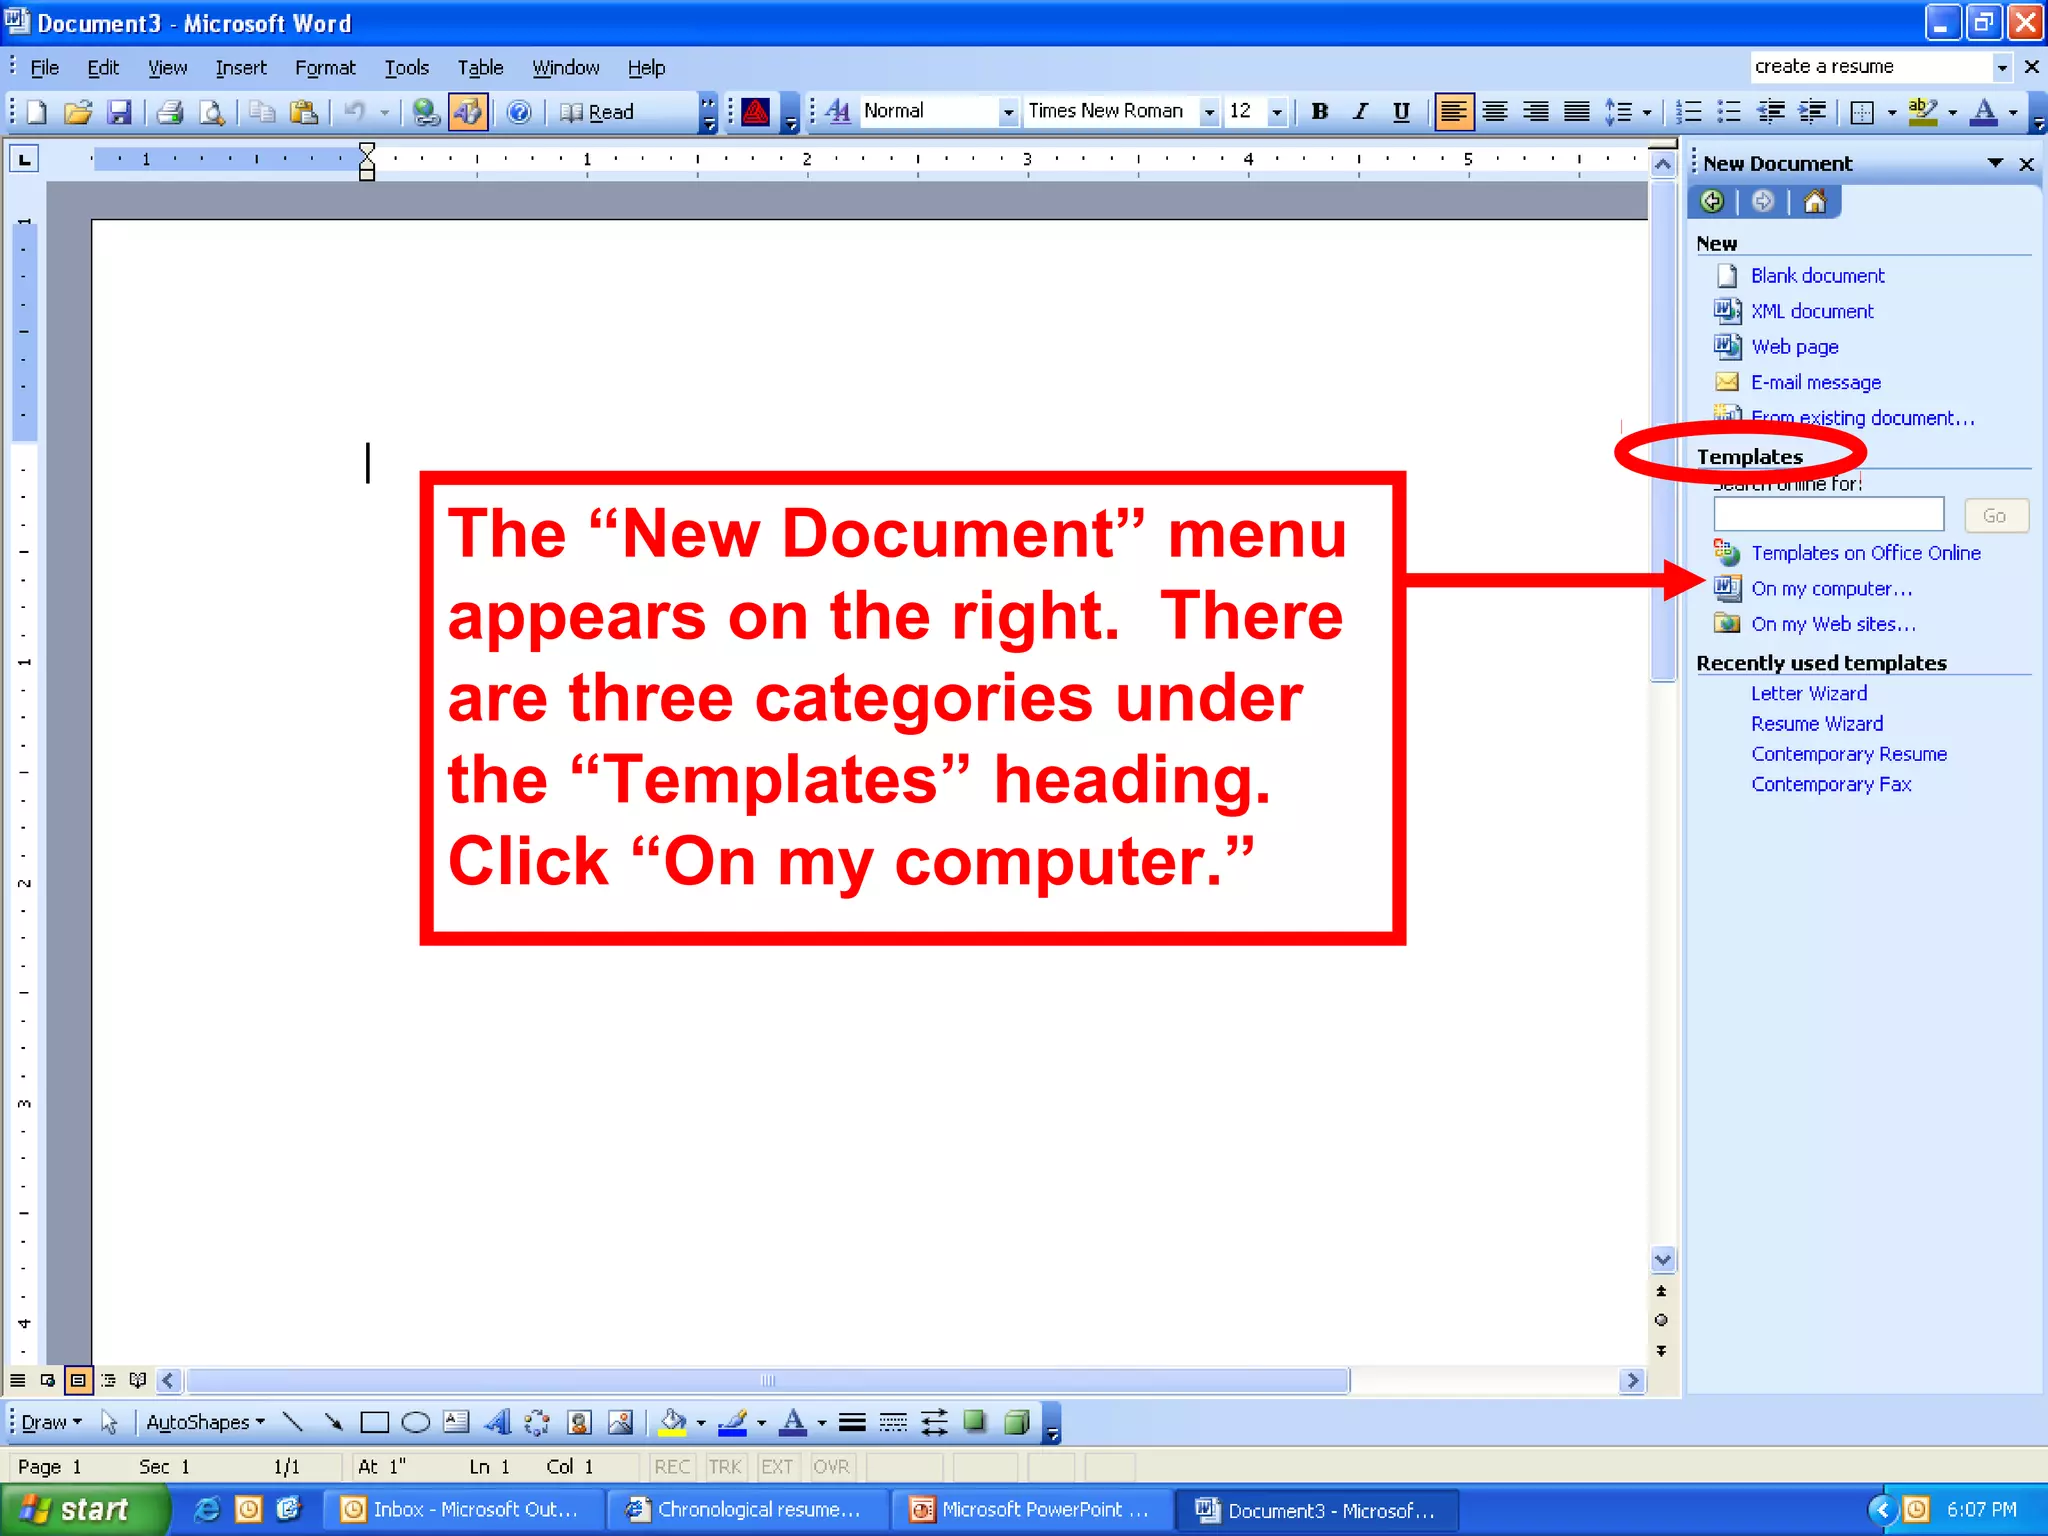This screenshot has width=2048, height=1536.
Task: Click the Shadow Style icon
Action: (974, 1421)
